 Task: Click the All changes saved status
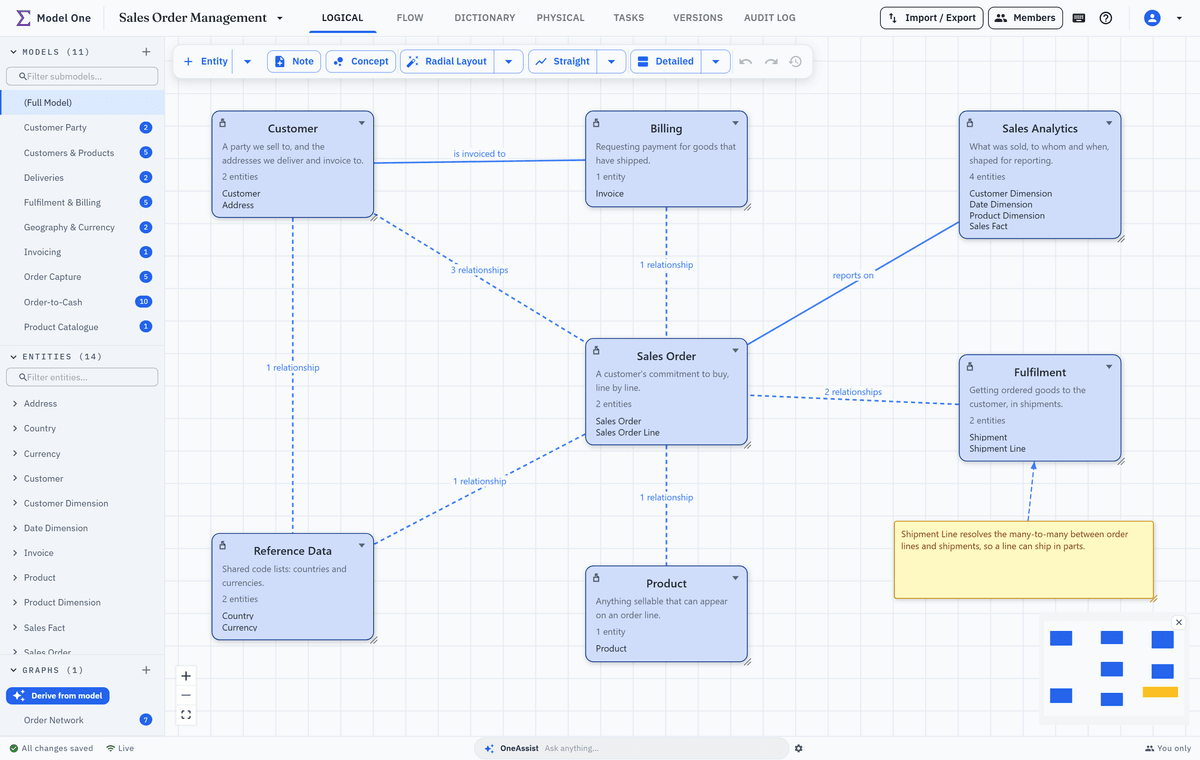[51, 748]
